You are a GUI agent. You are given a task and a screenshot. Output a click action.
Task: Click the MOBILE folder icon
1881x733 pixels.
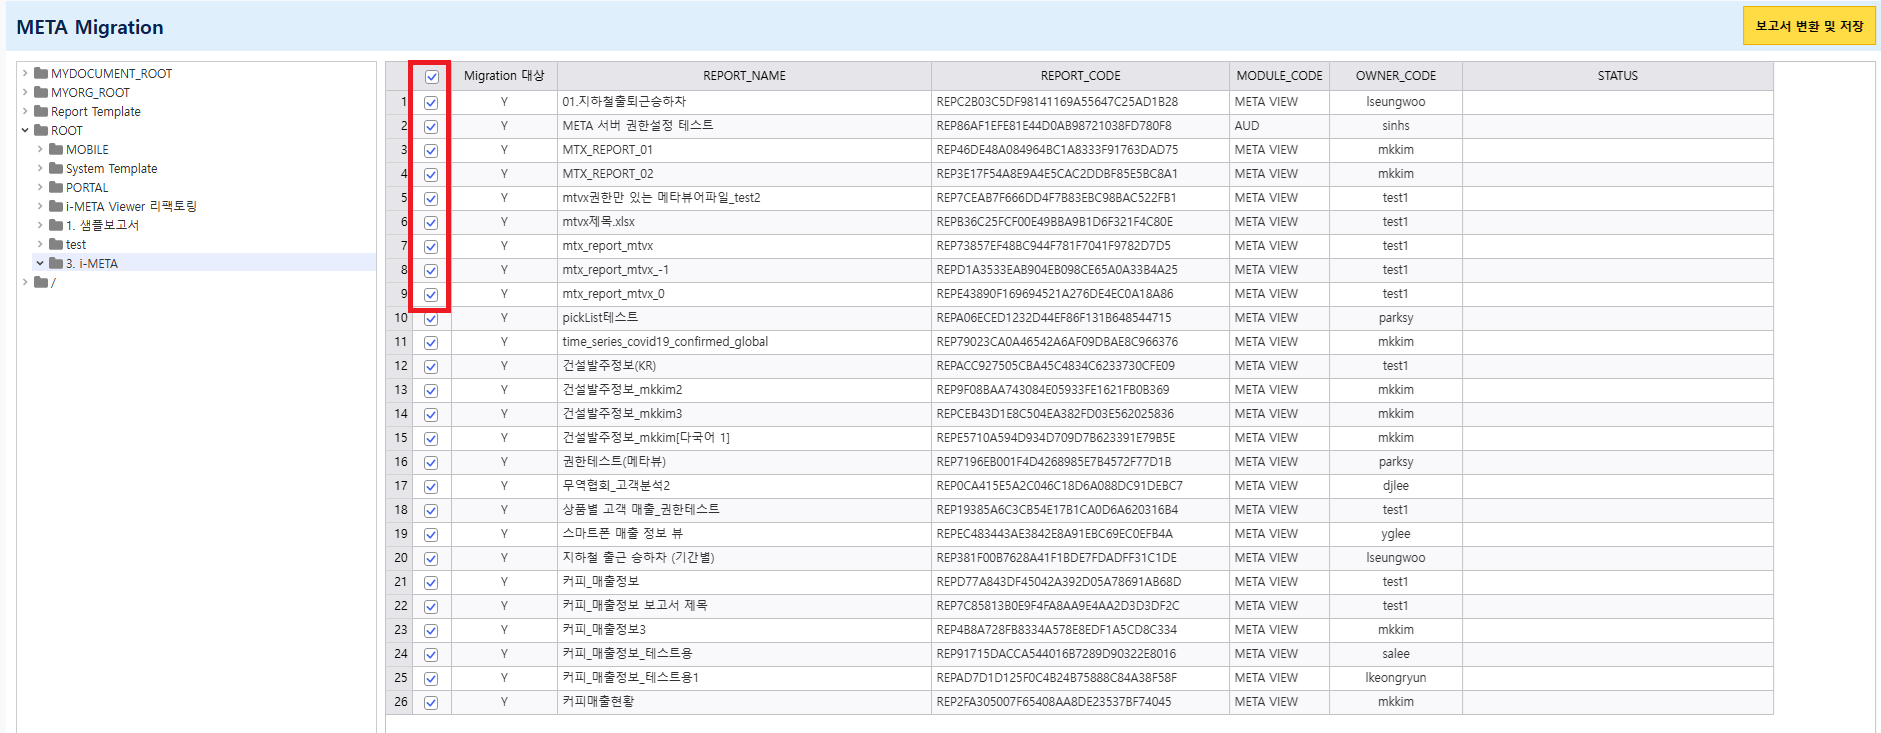56,149
